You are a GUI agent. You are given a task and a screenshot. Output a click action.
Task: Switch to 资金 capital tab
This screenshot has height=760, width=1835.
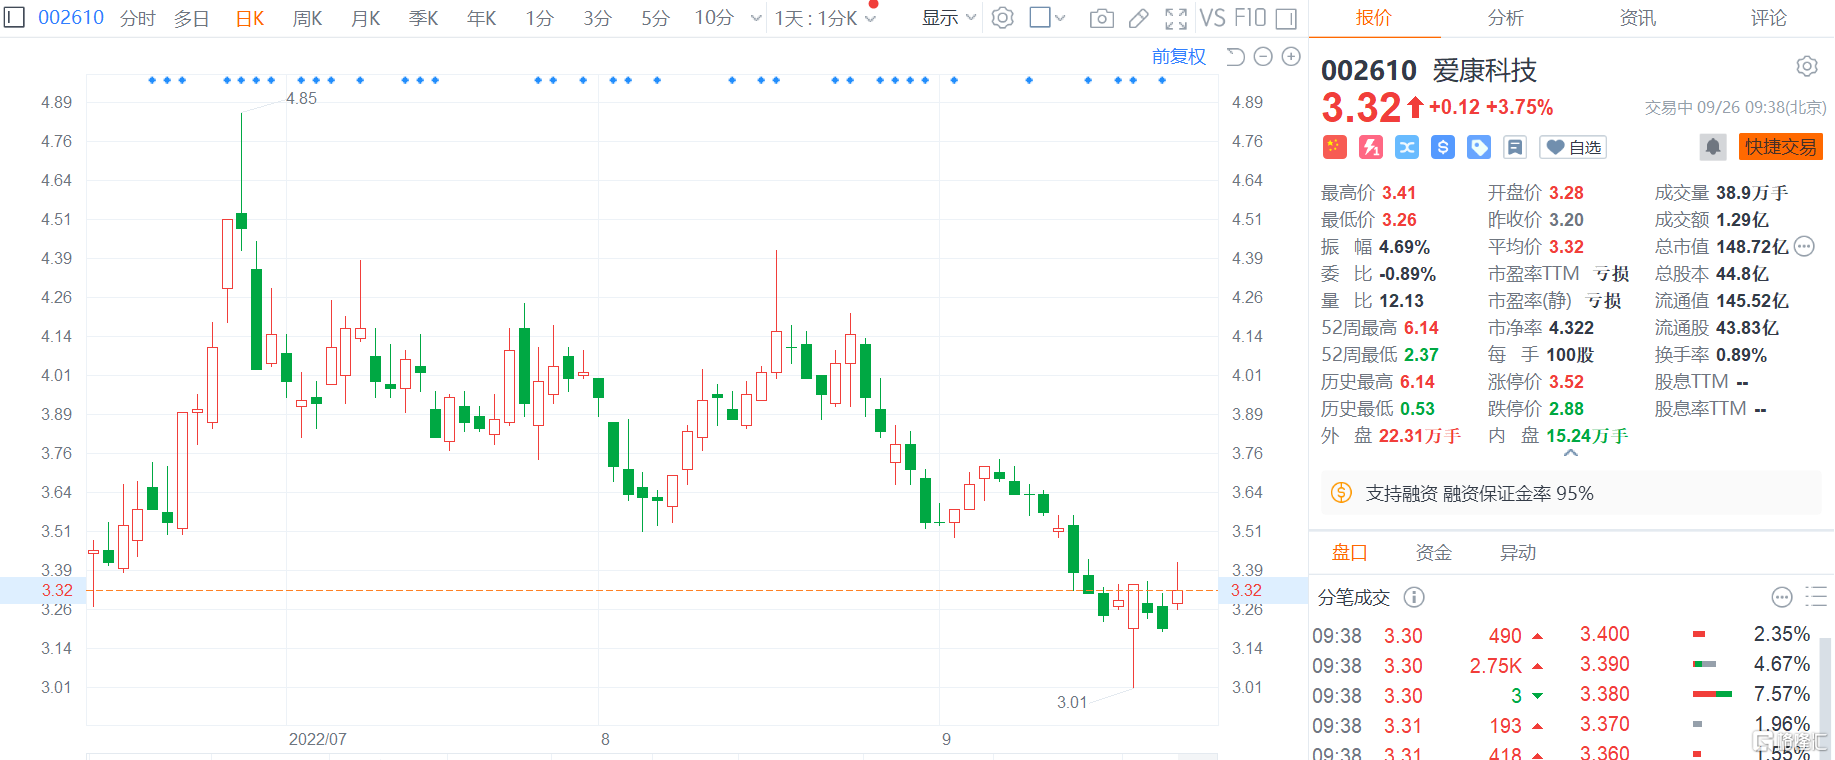(1433, 552)
